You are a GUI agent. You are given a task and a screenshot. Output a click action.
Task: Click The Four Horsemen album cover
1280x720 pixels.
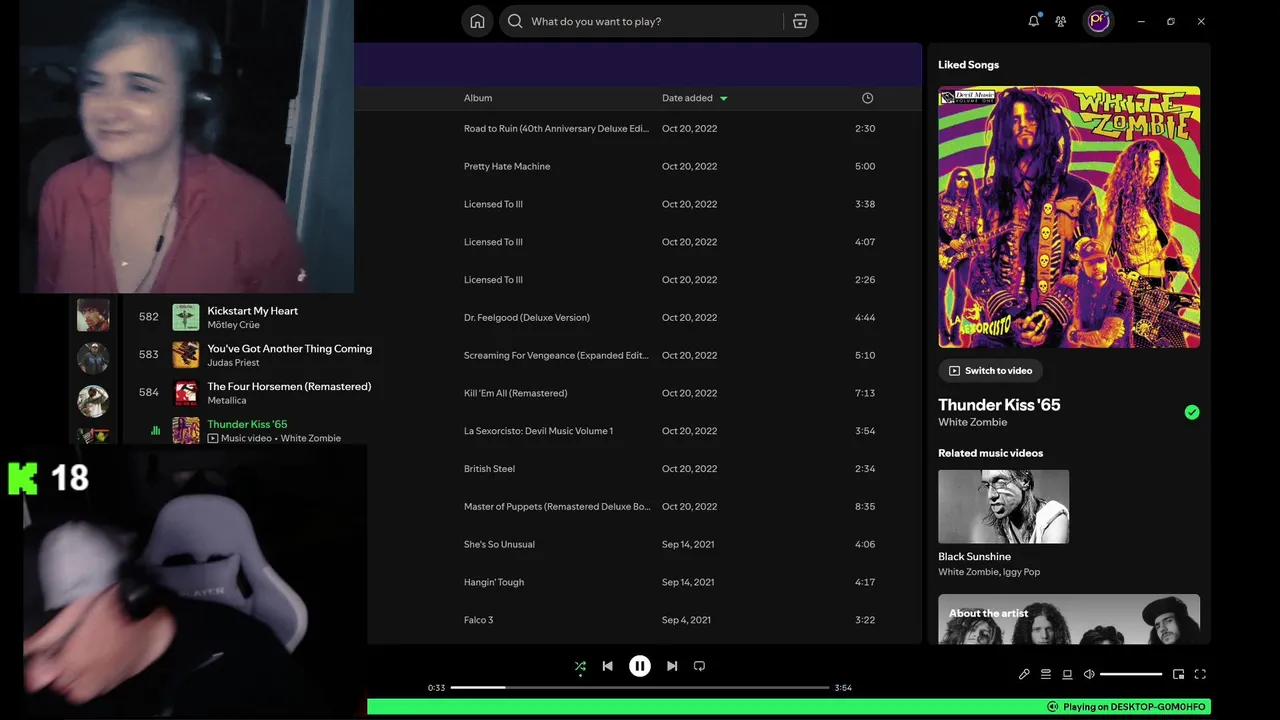click(x=185, y=393)
